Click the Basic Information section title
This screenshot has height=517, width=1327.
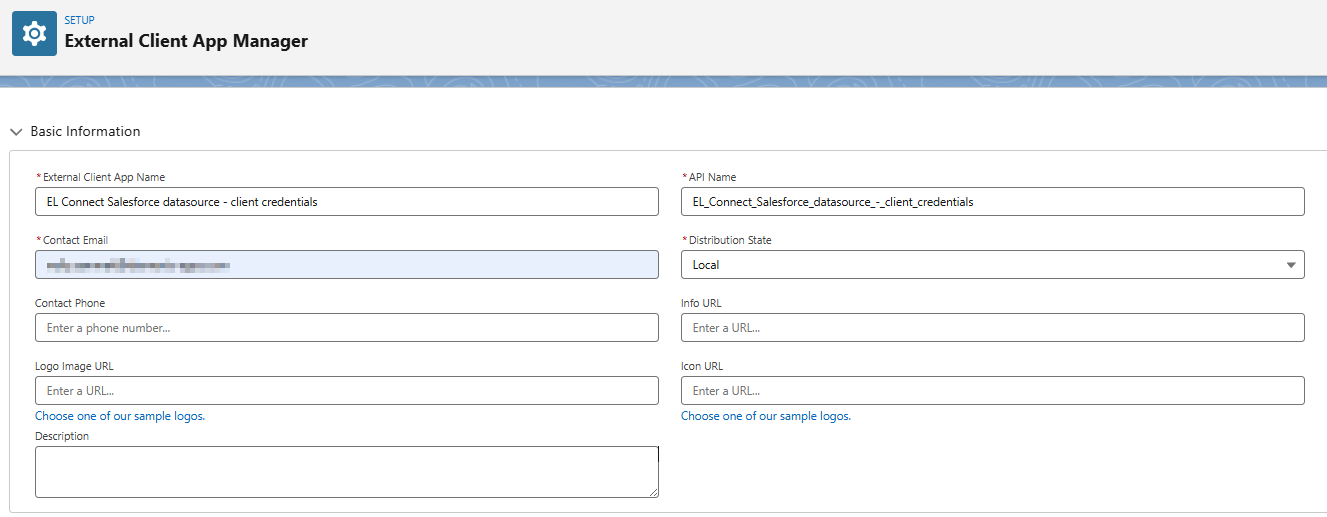coord(85,132)
